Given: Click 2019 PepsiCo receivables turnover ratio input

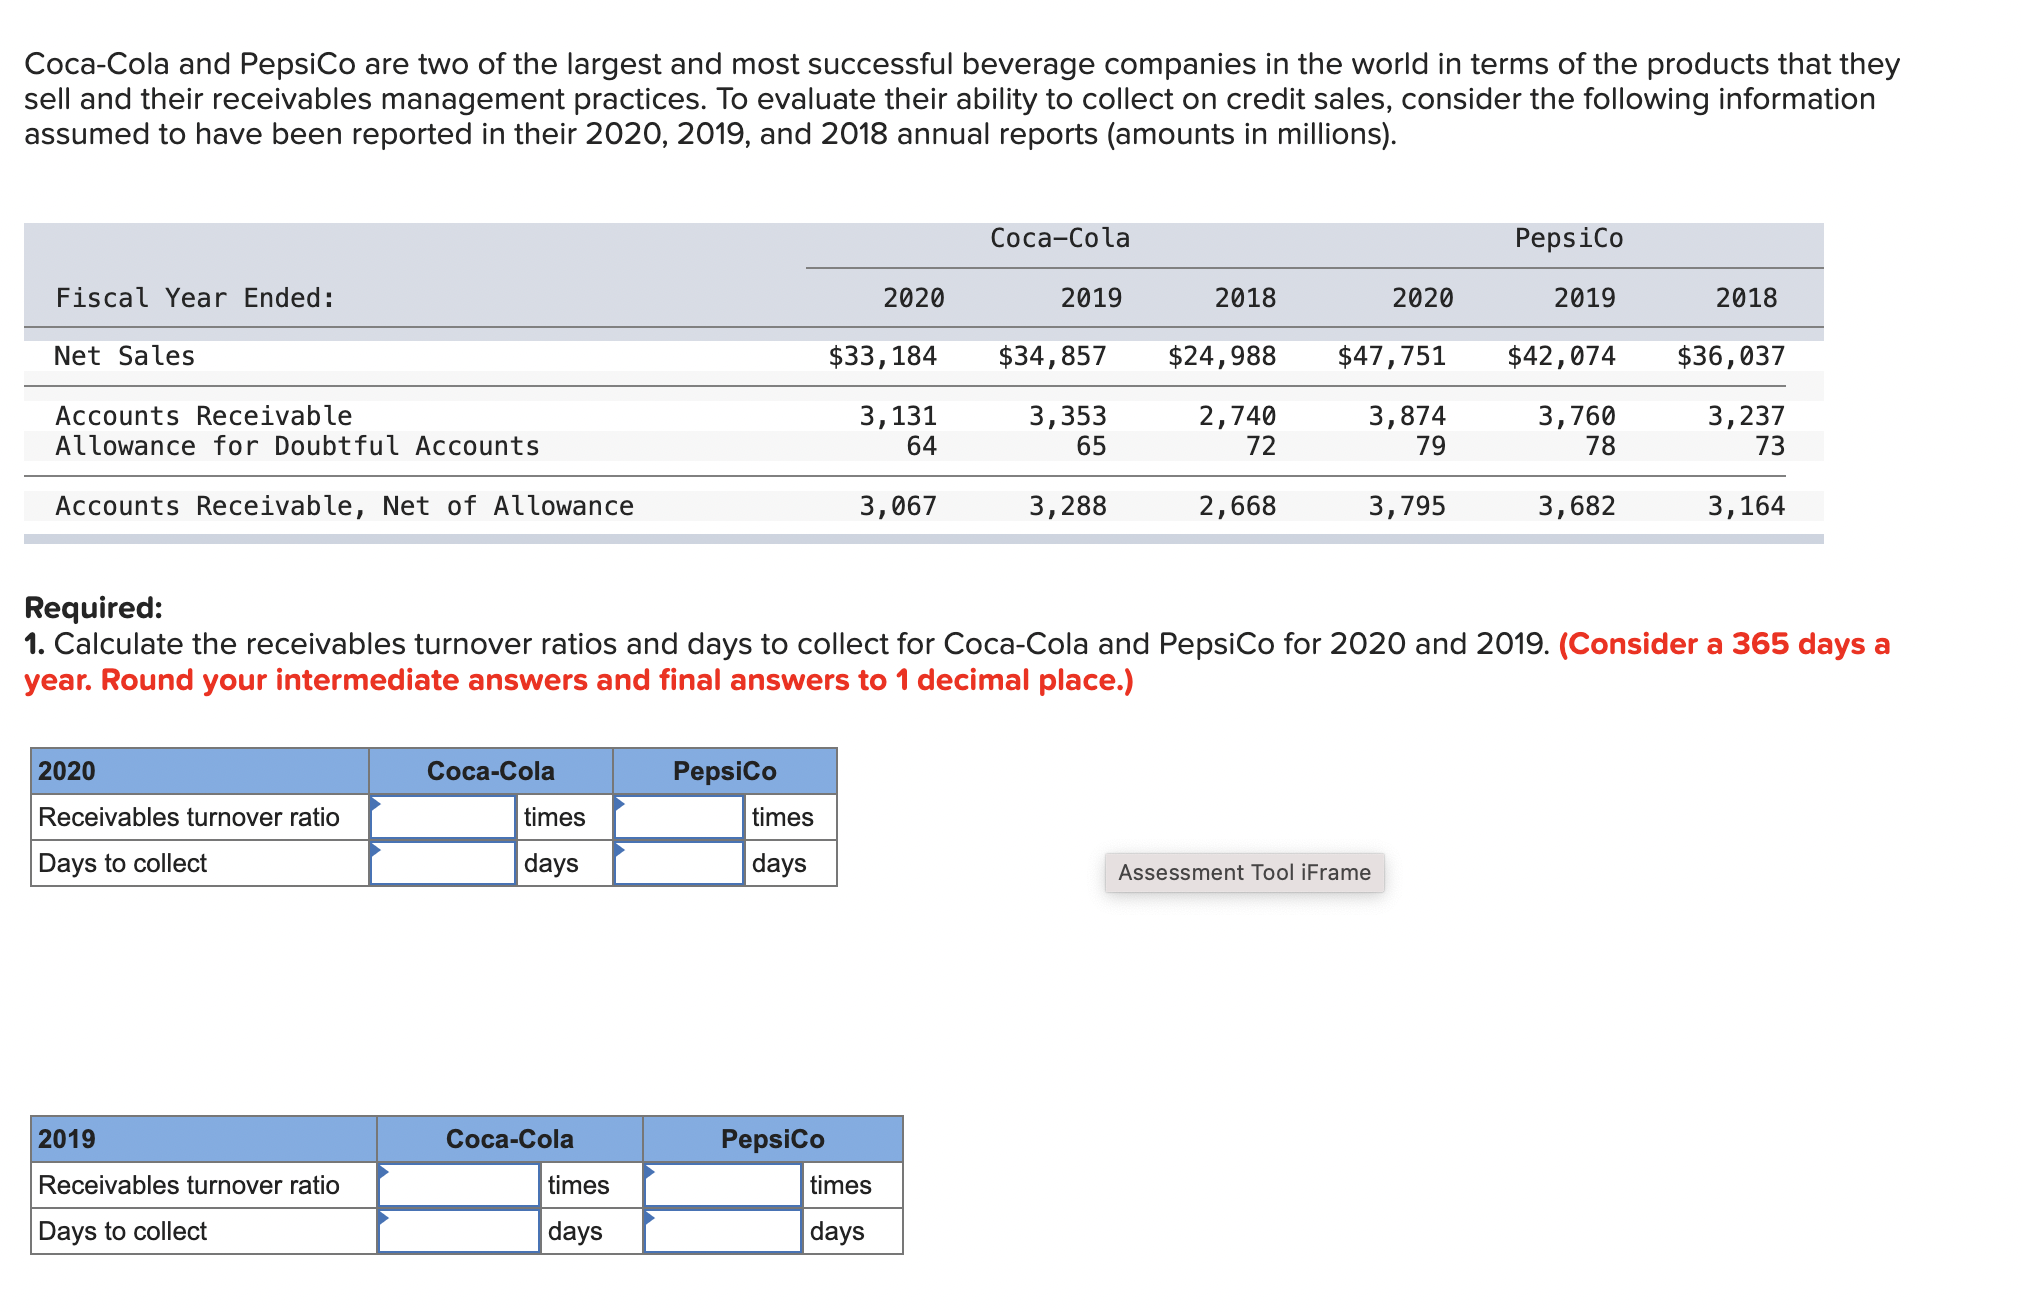Looking at the screenshot, I should pos(722,1185).
